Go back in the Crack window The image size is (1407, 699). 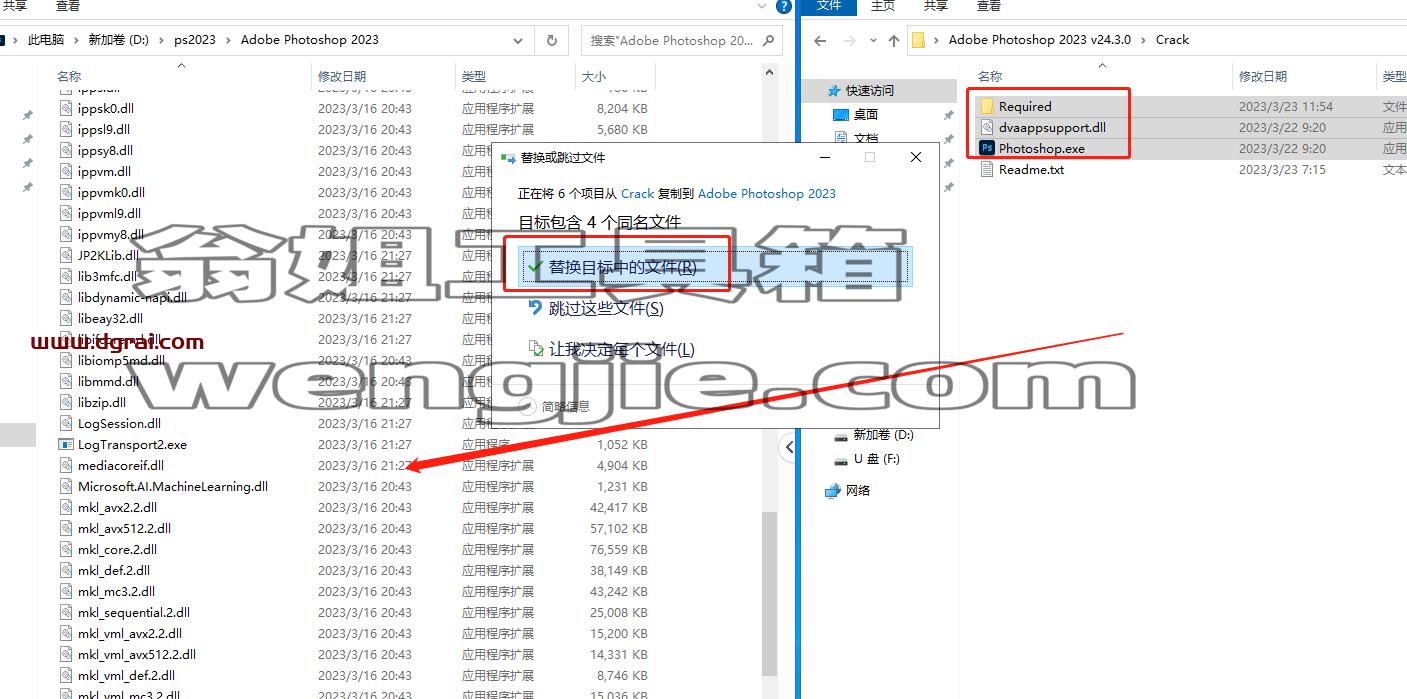click(820, 40)
